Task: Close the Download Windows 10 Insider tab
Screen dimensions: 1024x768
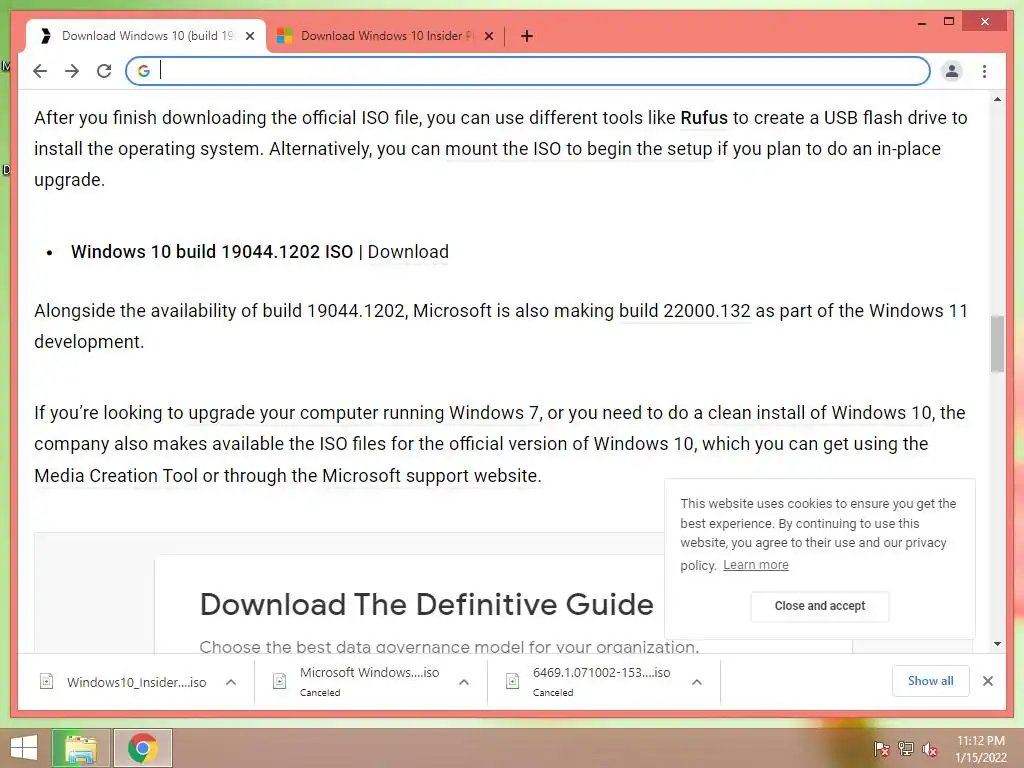Action: (488, 36)
